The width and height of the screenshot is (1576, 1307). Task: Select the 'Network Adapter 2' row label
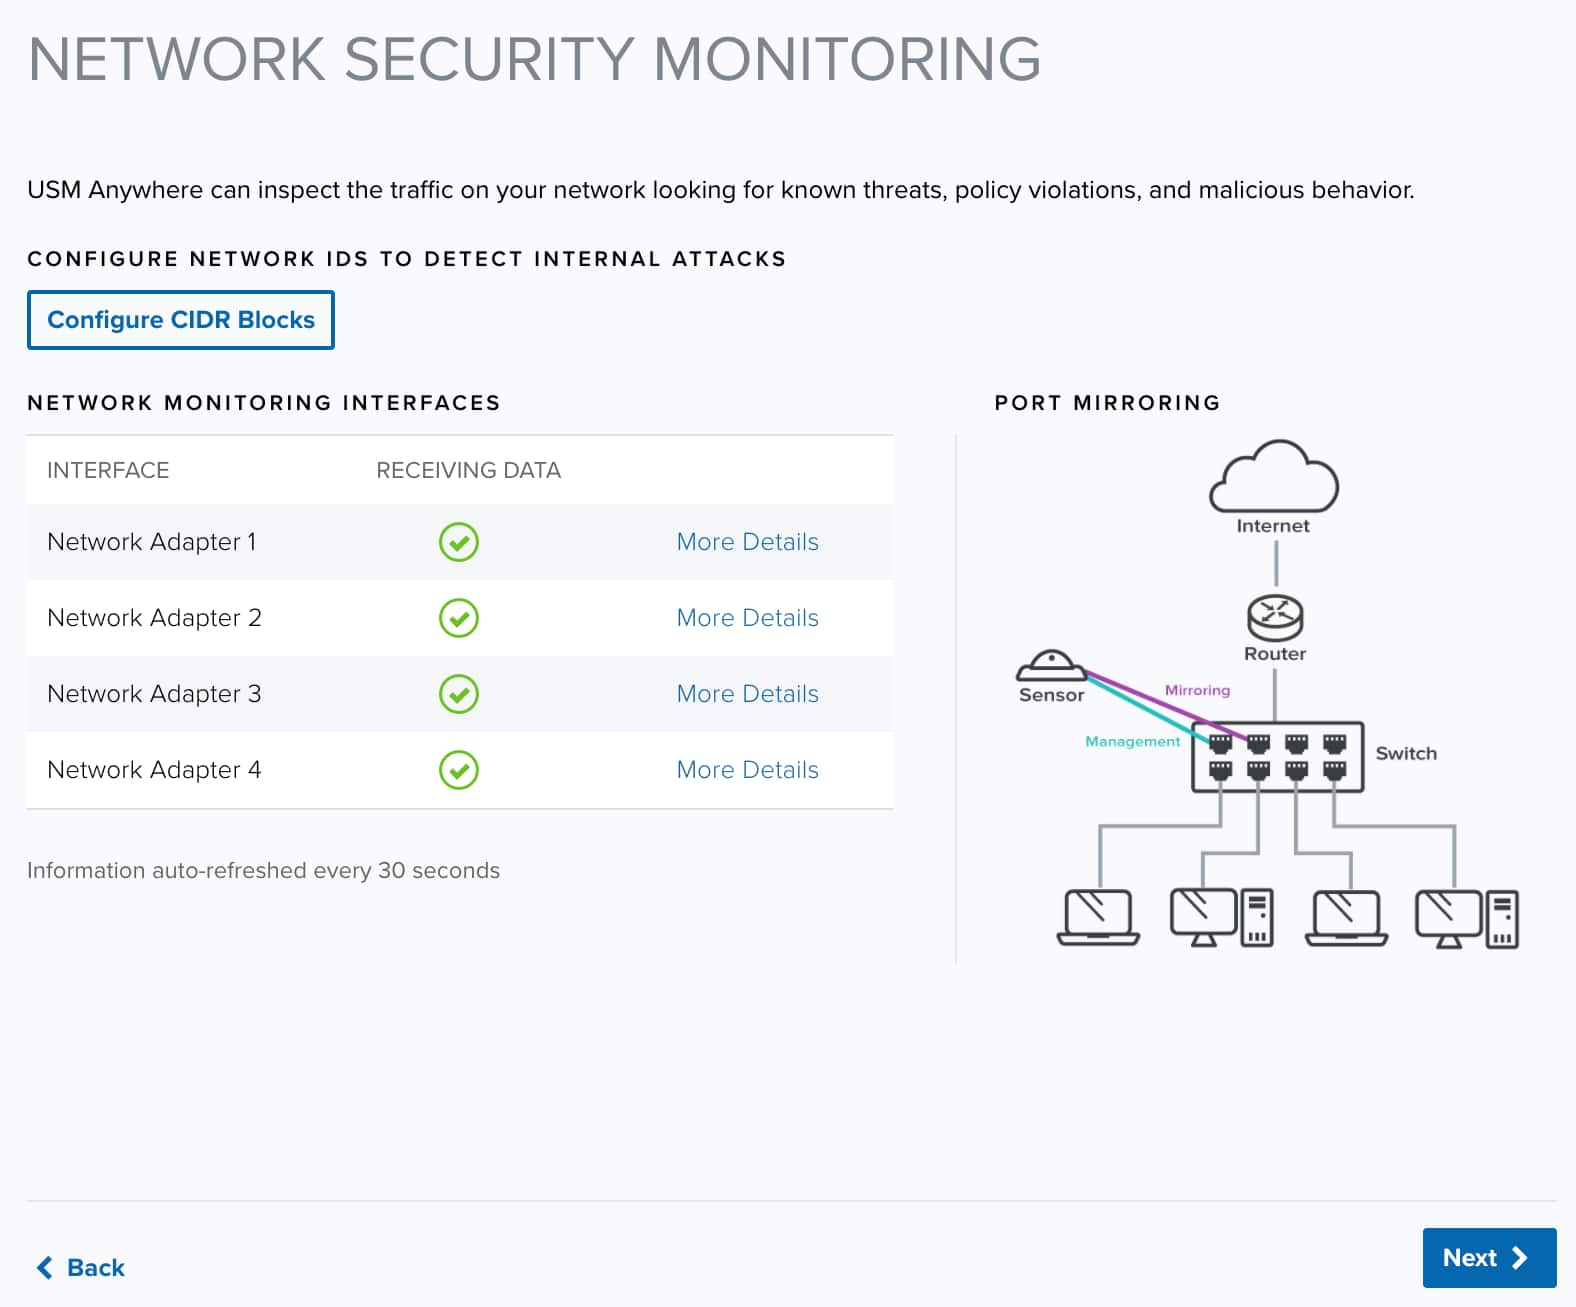click(x=154, y=618)
